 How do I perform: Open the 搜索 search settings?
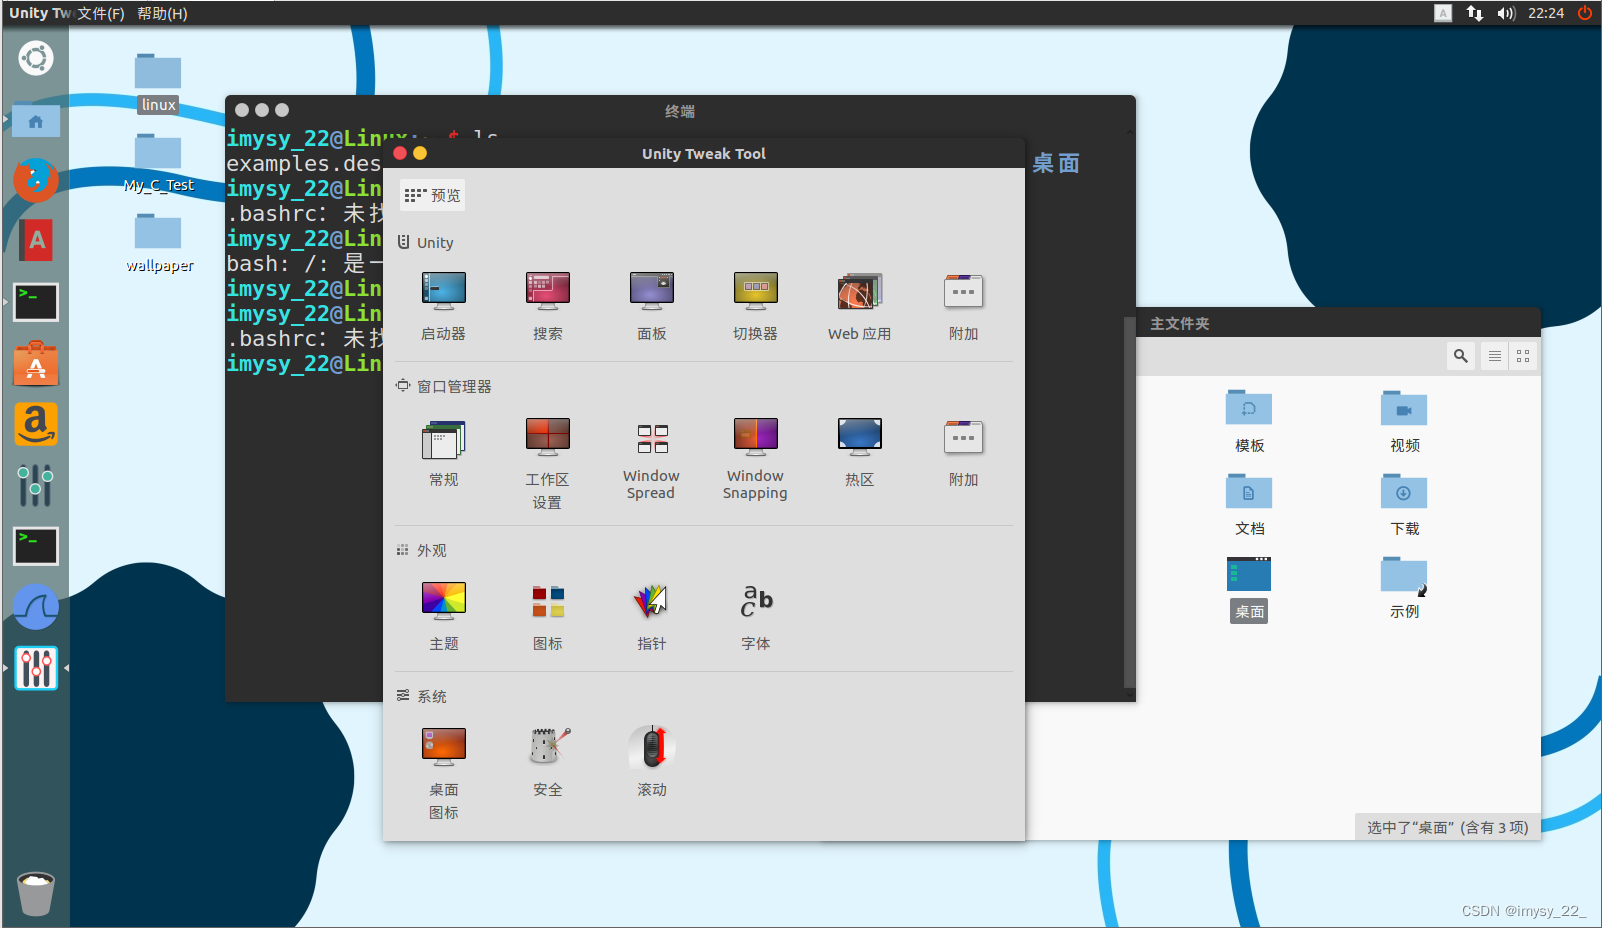[547, 307]
